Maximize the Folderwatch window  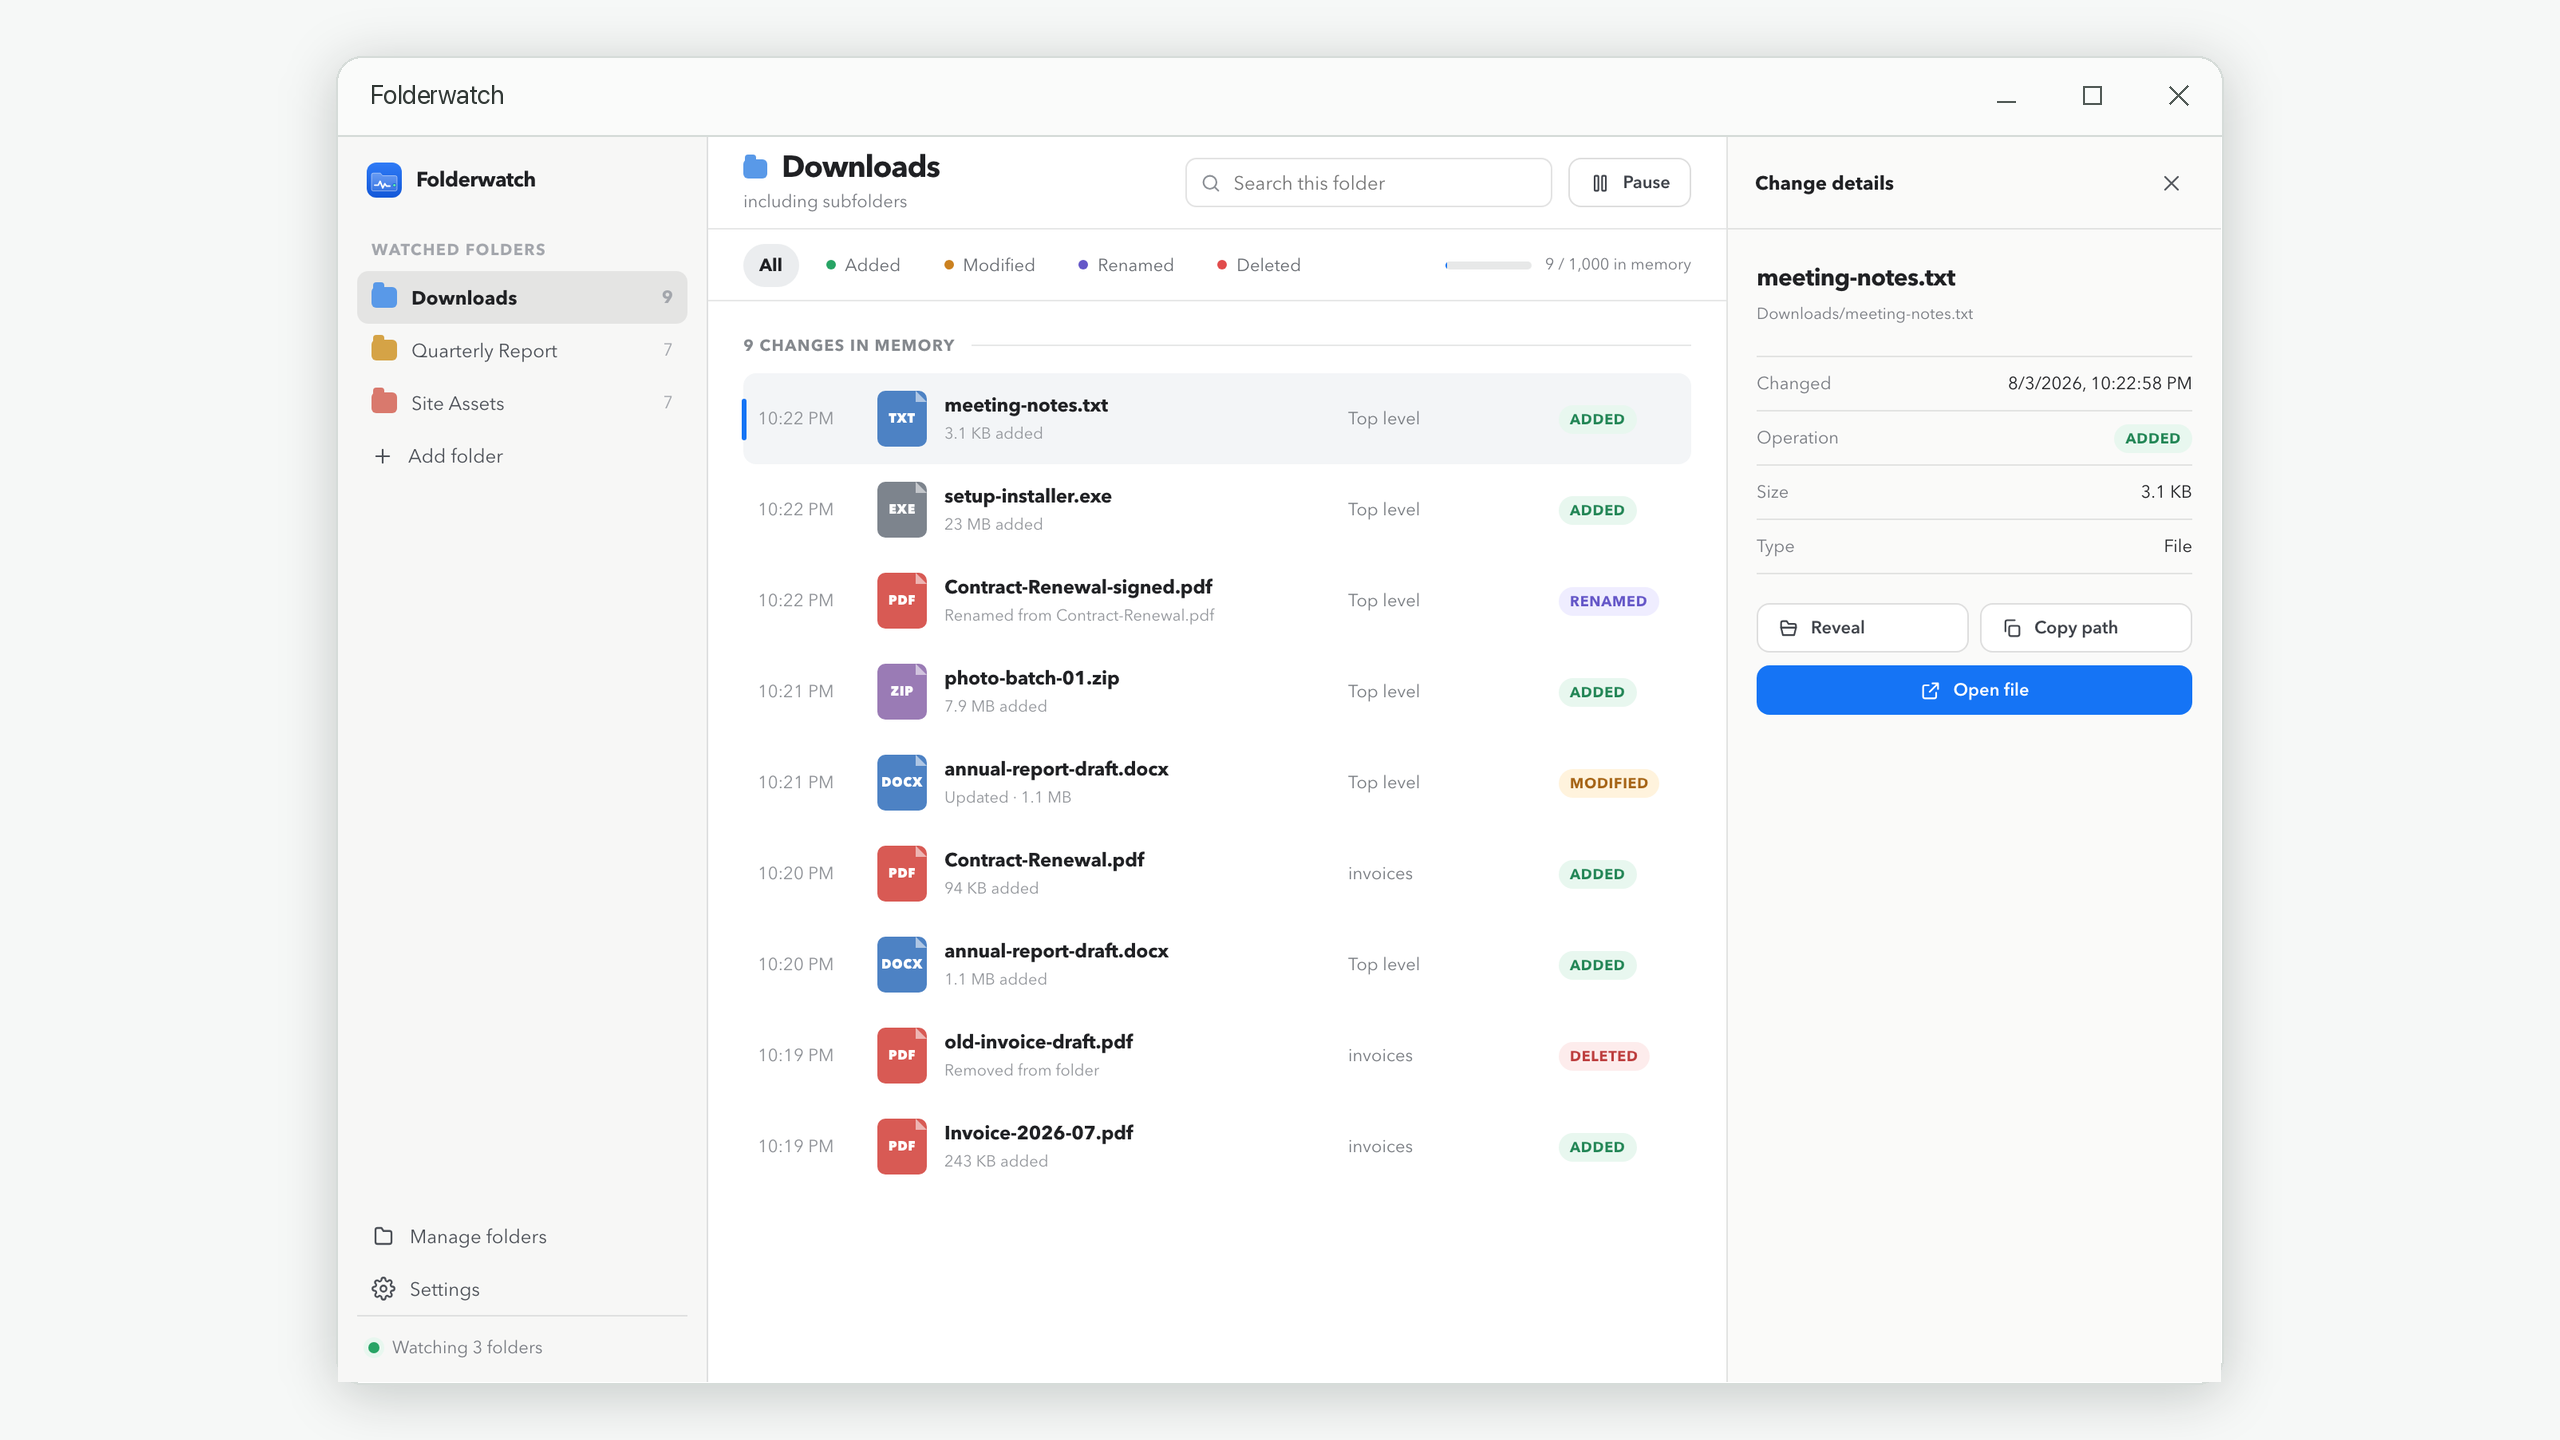[2092, 96]
